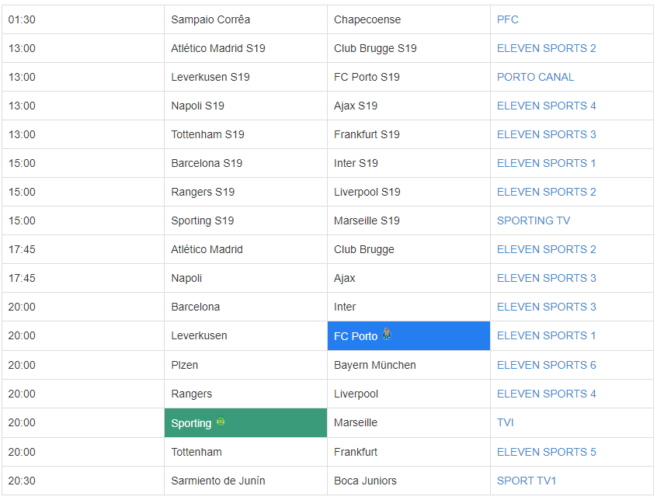This screenshot has width=657, height=500.
Task: Click the Marseille S19 cell
Action: coord(409,220)
